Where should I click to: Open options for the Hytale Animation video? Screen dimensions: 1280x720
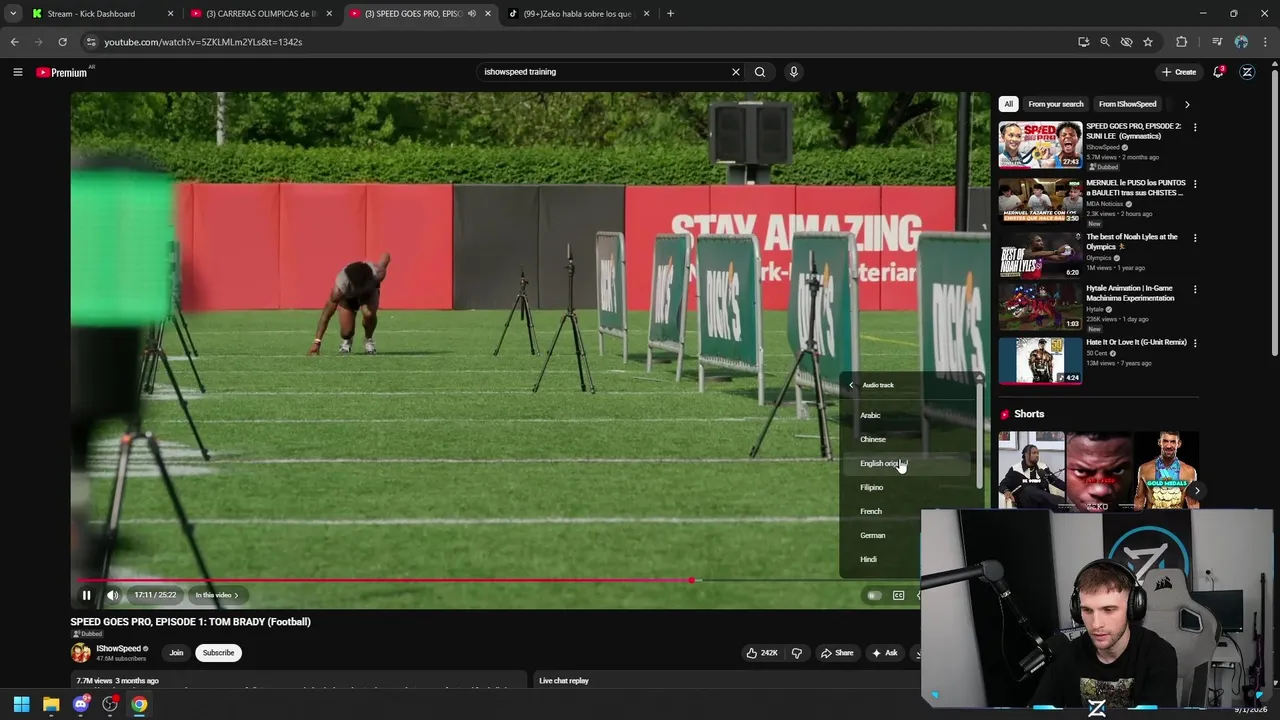click(1195, 290)
